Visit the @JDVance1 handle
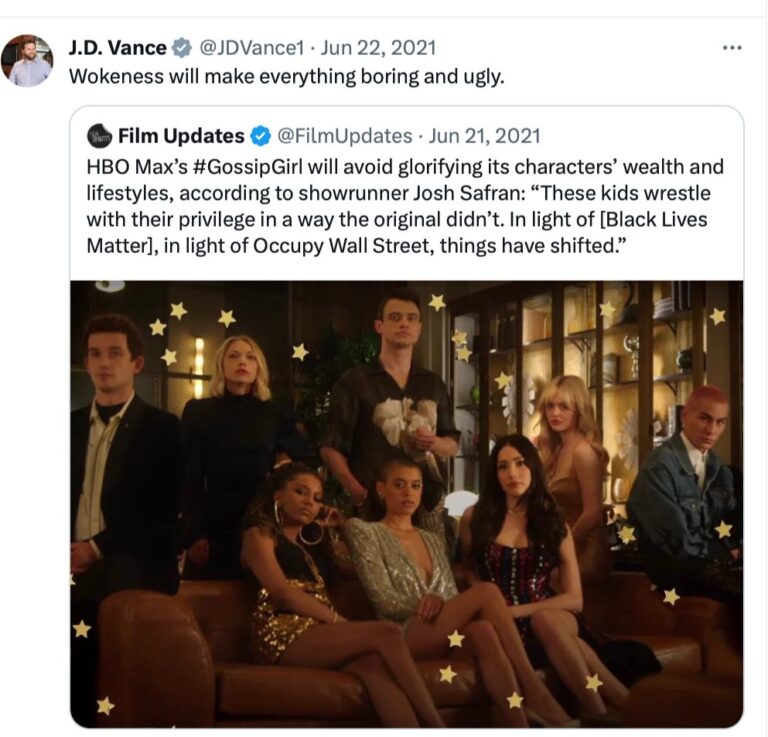Viewport: 768px width, 737px height. coord(251,48)
